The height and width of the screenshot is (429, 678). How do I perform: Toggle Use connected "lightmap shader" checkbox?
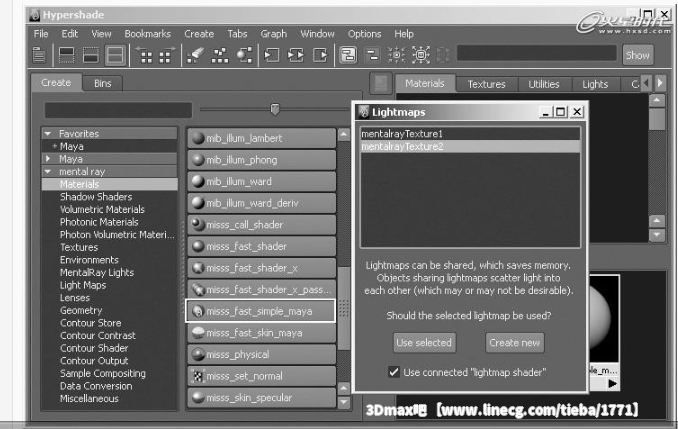pos(393,372)
